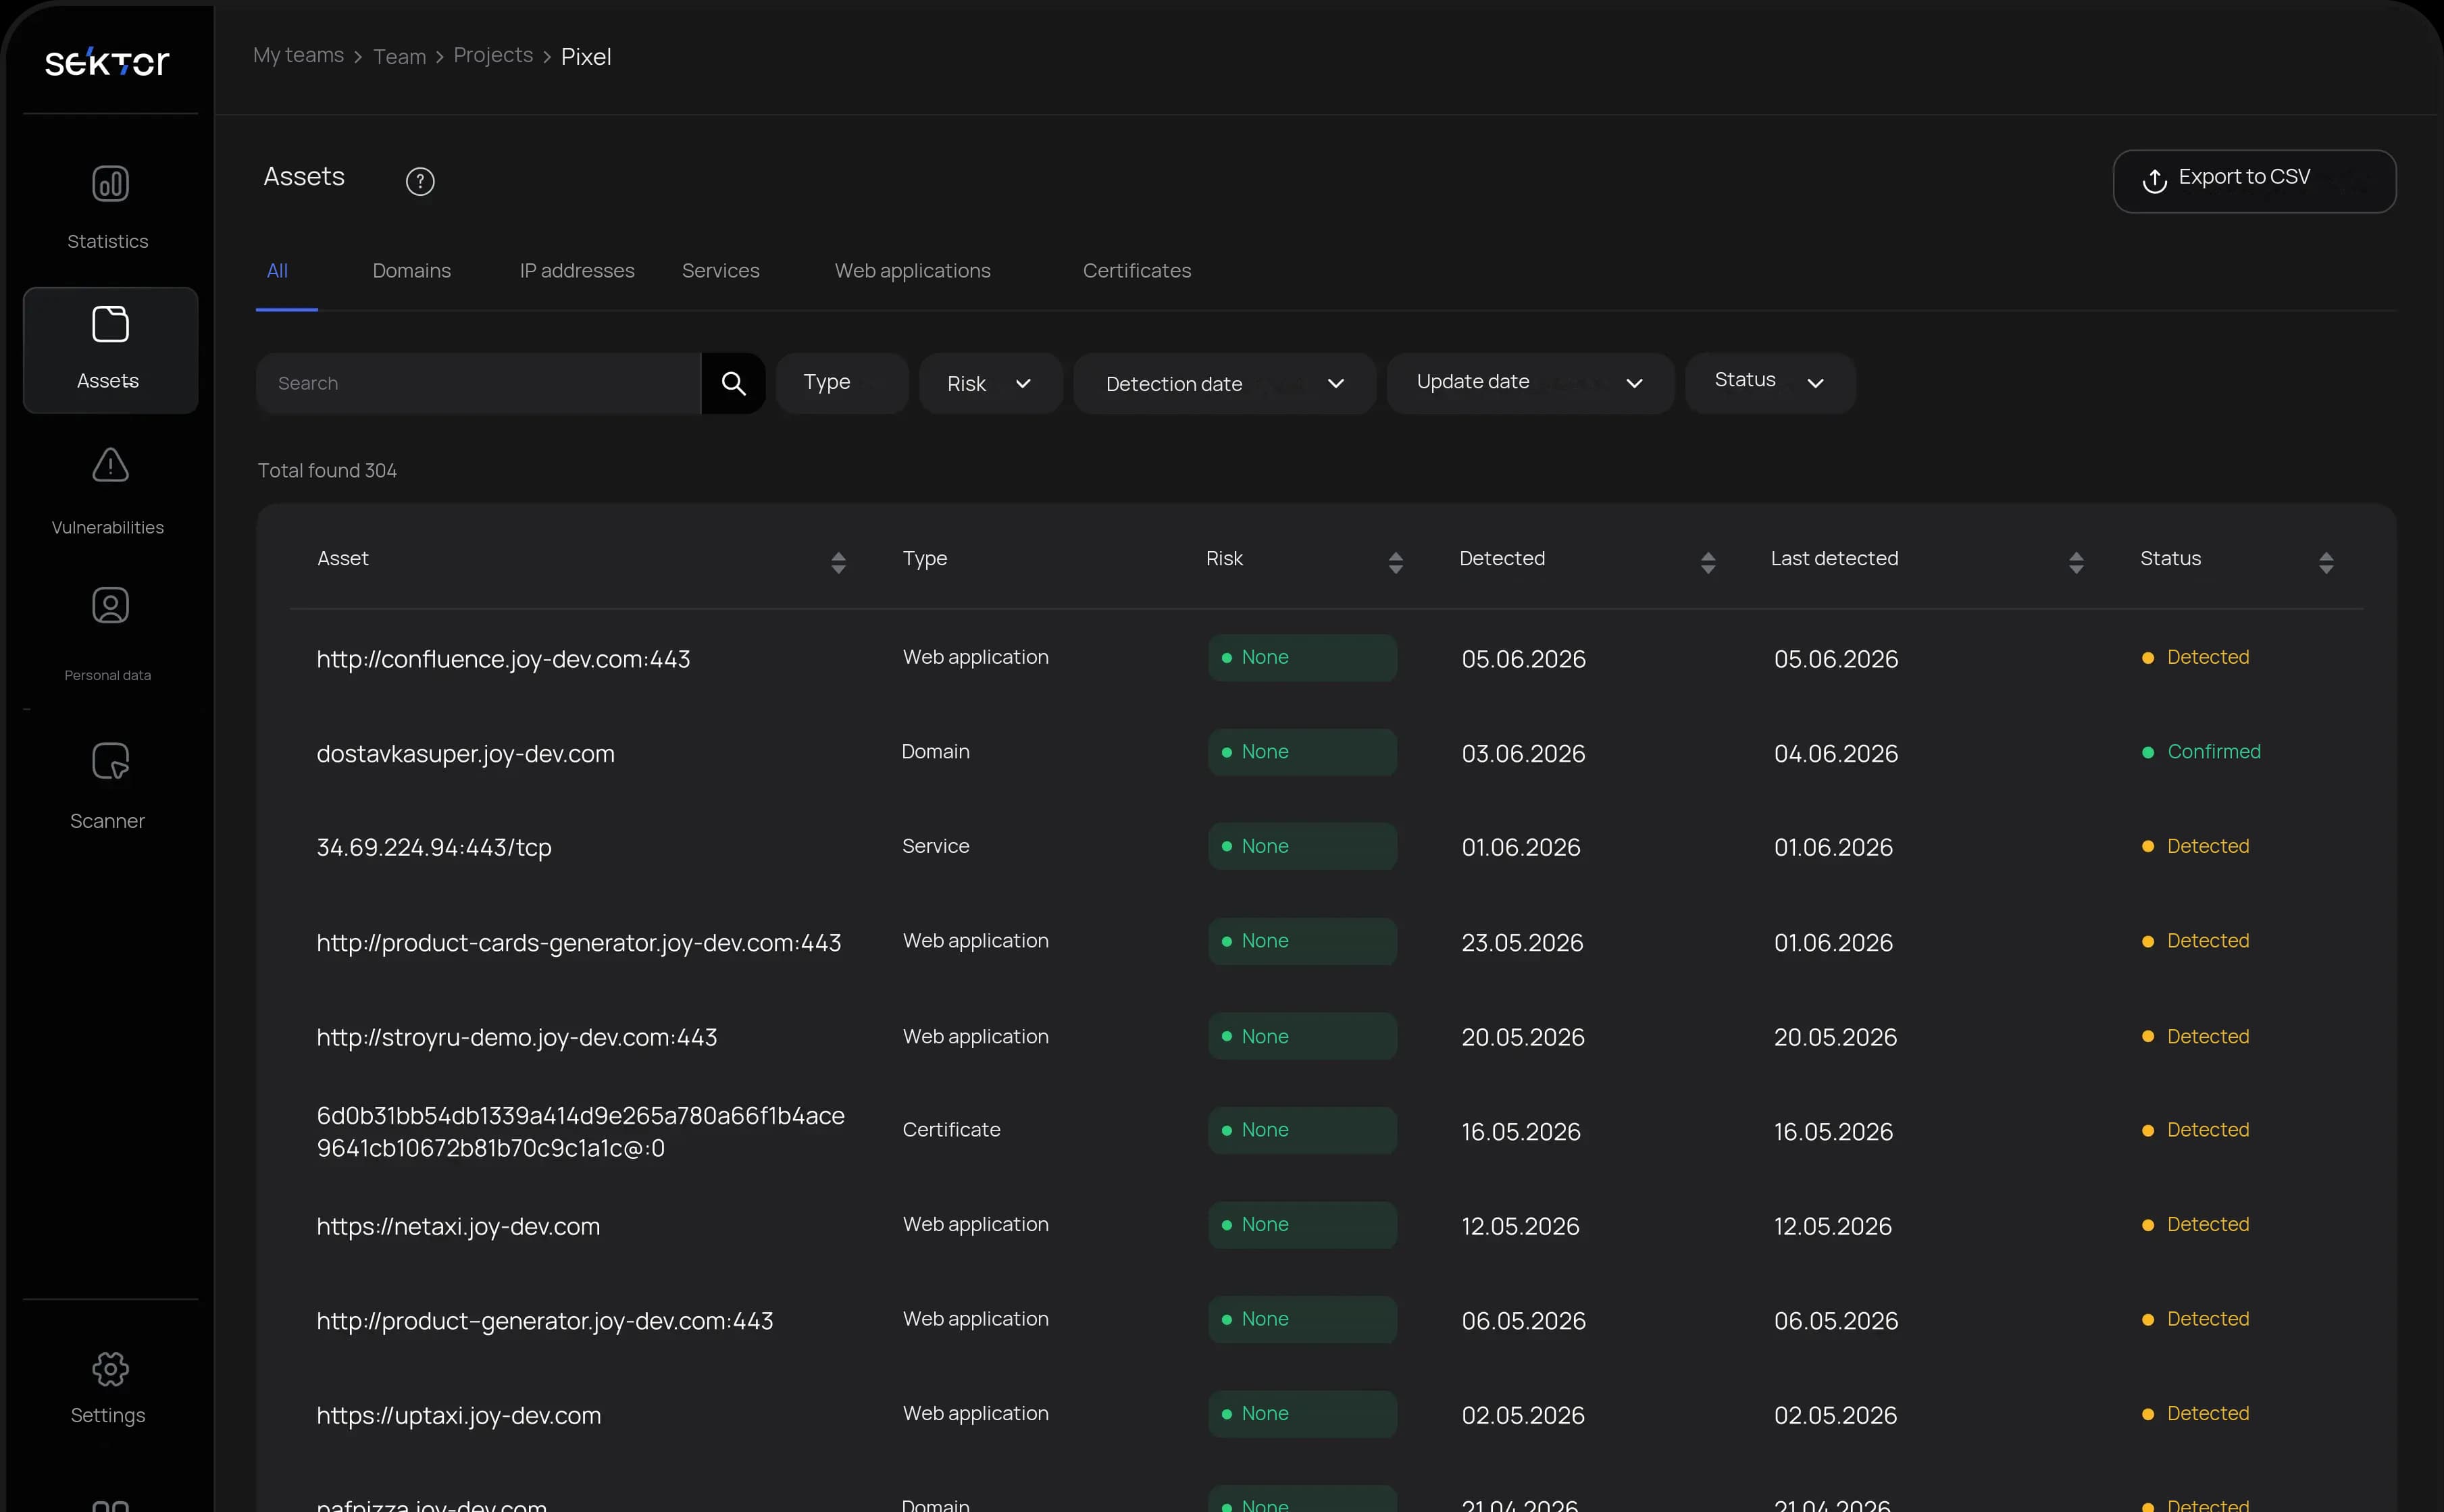The image size is (2444, 1512).
Task: Click Detected status in uptaxi row
Action: point(2195,1414)
